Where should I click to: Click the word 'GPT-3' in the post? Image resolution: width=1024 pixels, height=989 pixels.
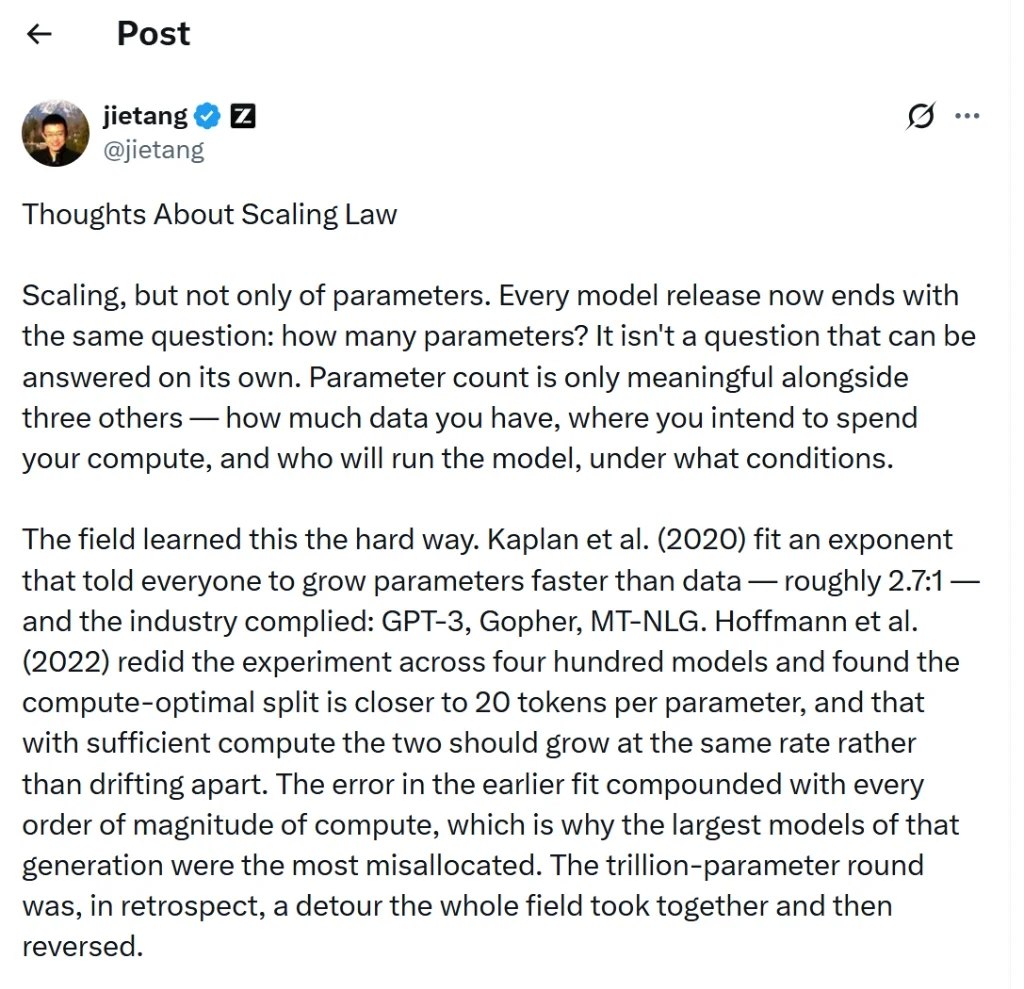pos(425,621)
